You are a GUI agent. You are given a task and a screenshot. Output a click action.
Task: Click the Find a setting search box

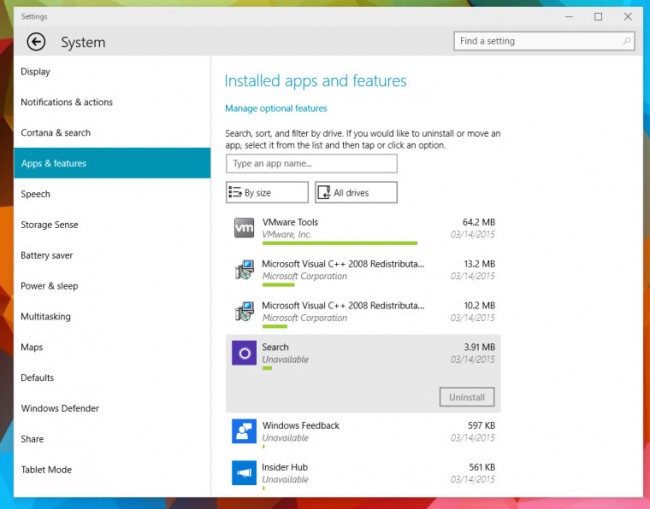tap(544, 41)
